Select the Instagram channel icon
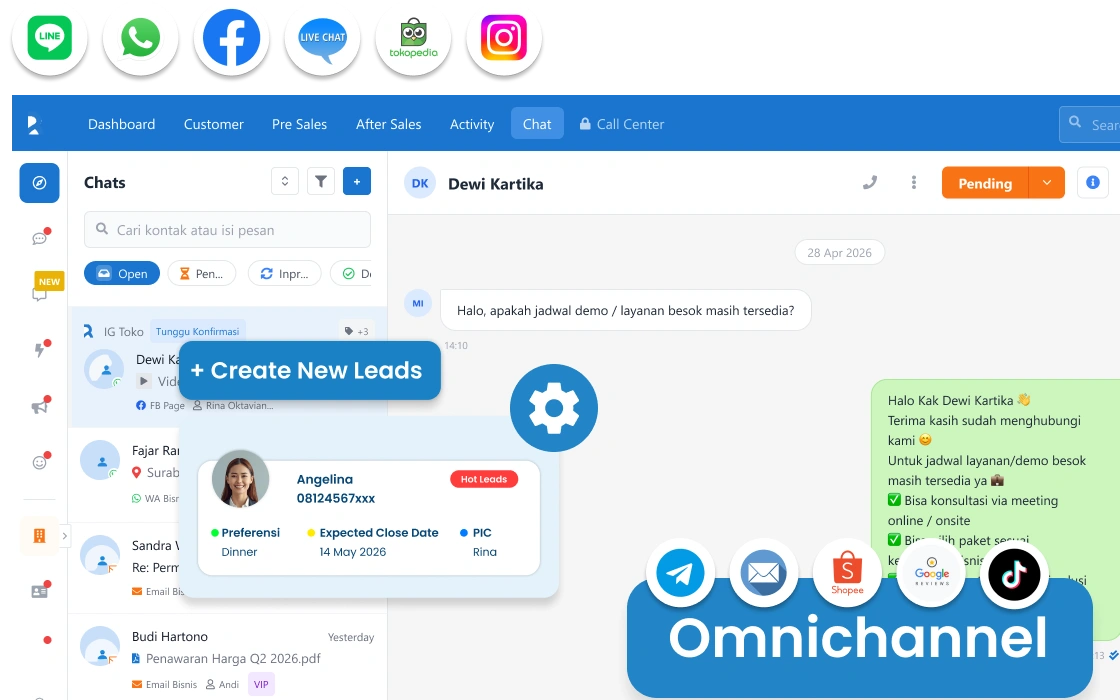 504,37
